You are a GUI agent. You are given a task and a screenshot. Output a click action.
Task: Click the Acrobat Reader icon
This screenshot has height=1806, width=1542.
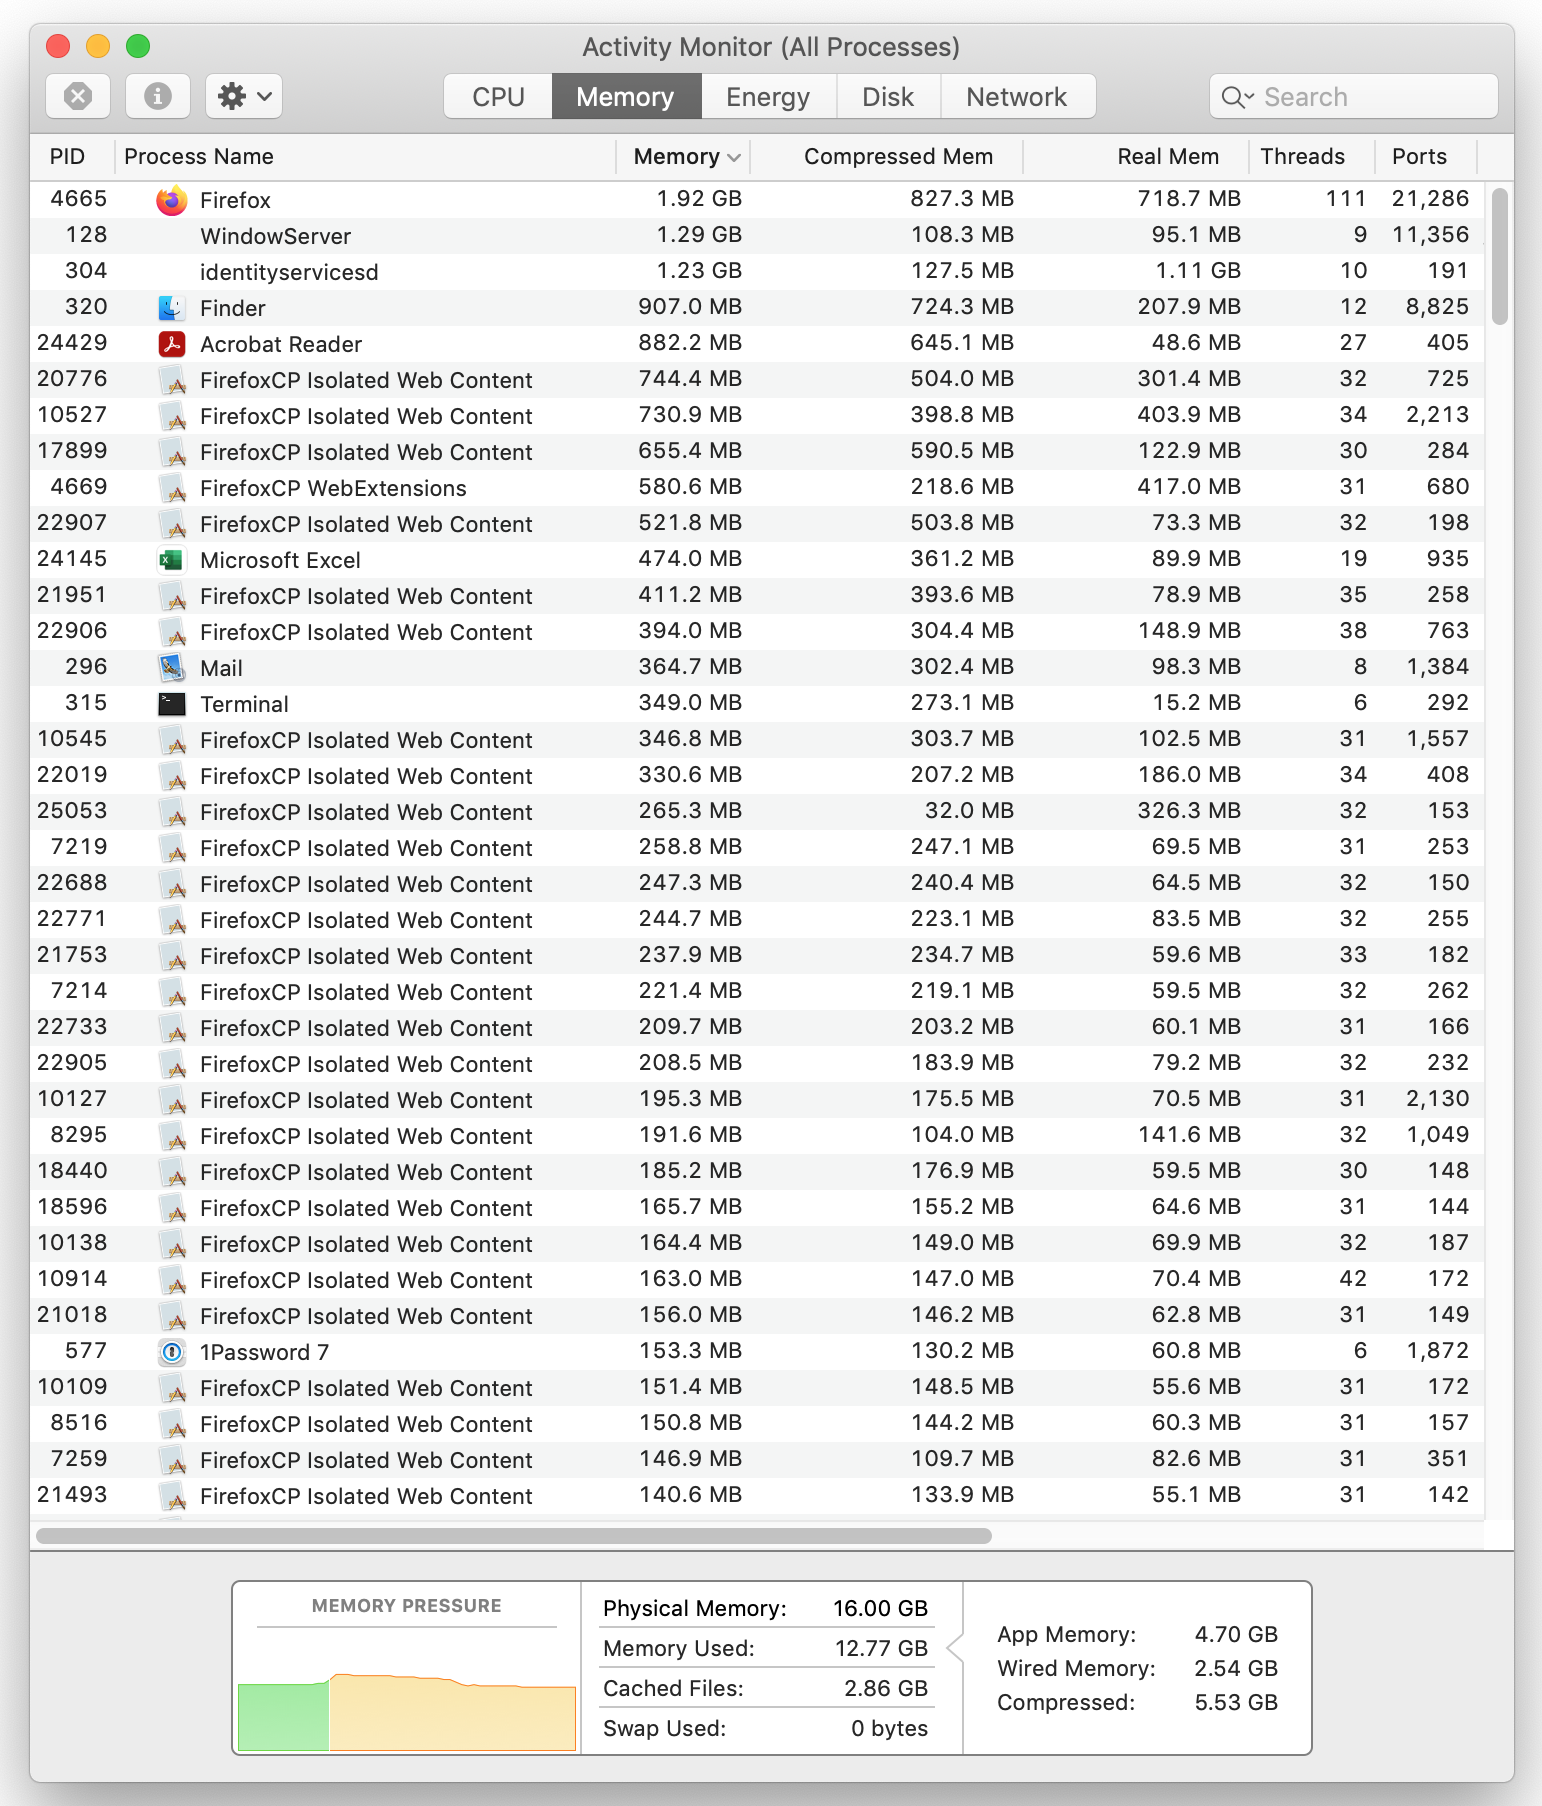pyautogui.click(x=172, y=344)
